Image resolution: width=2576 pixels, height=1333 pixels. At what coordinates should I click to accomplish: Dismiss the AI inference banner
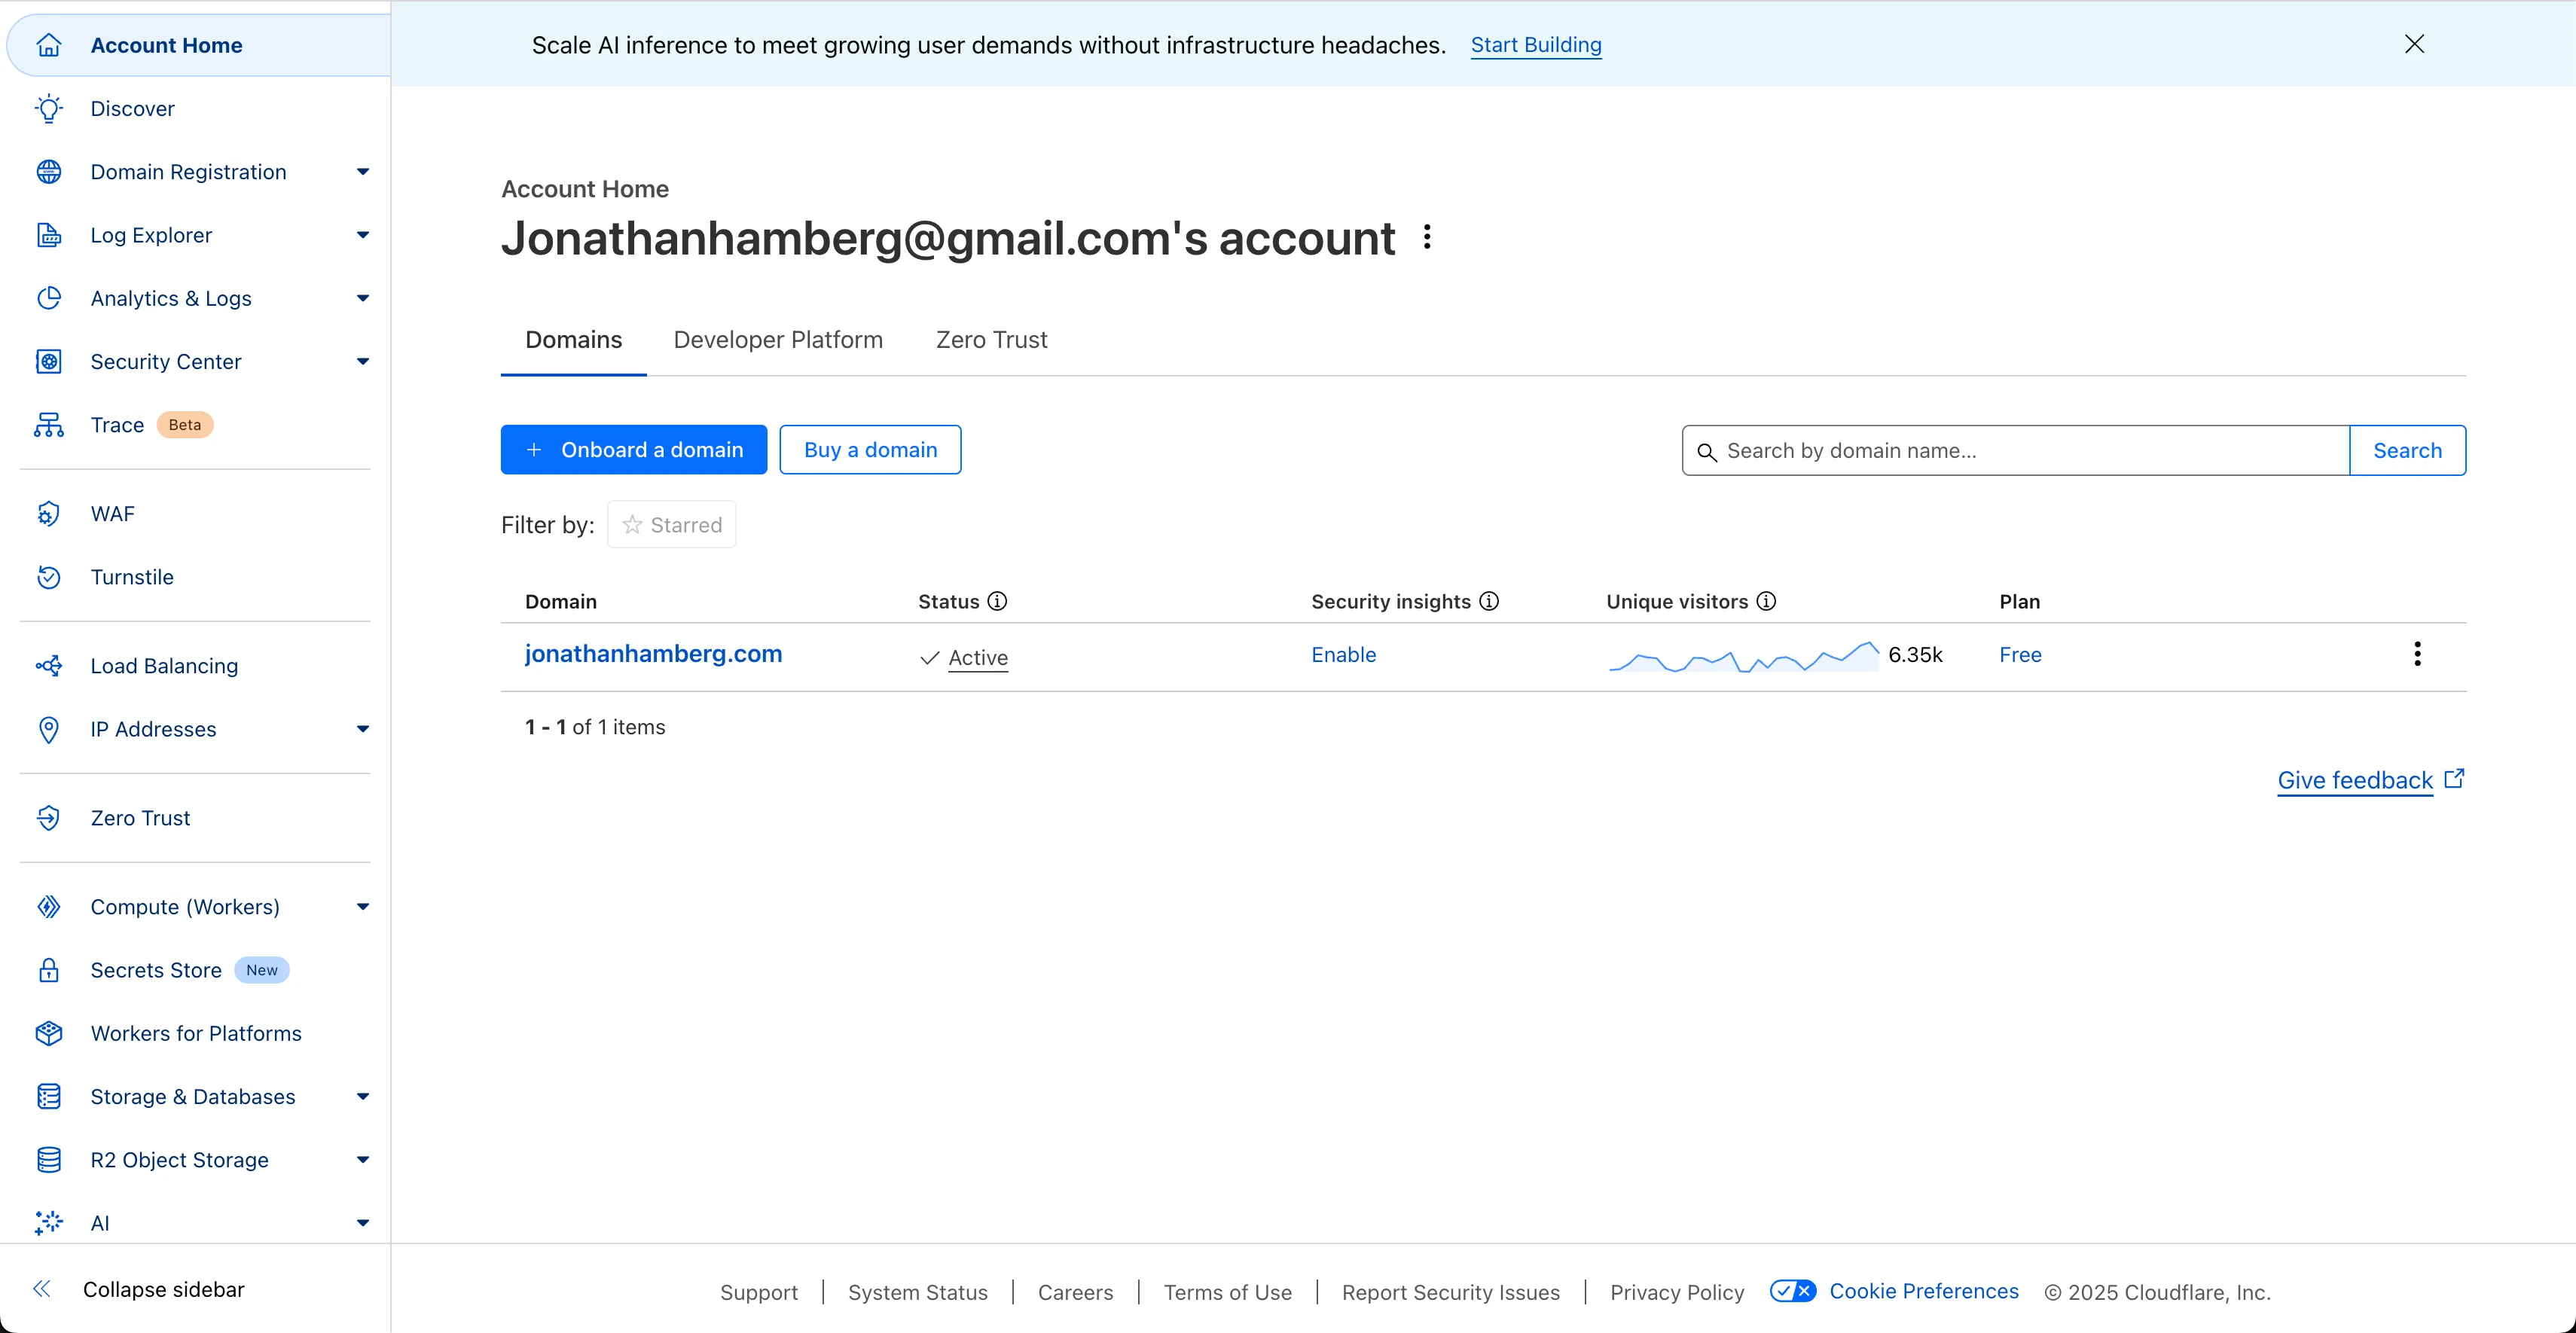pyautogui.click(x=2414, y=44)
